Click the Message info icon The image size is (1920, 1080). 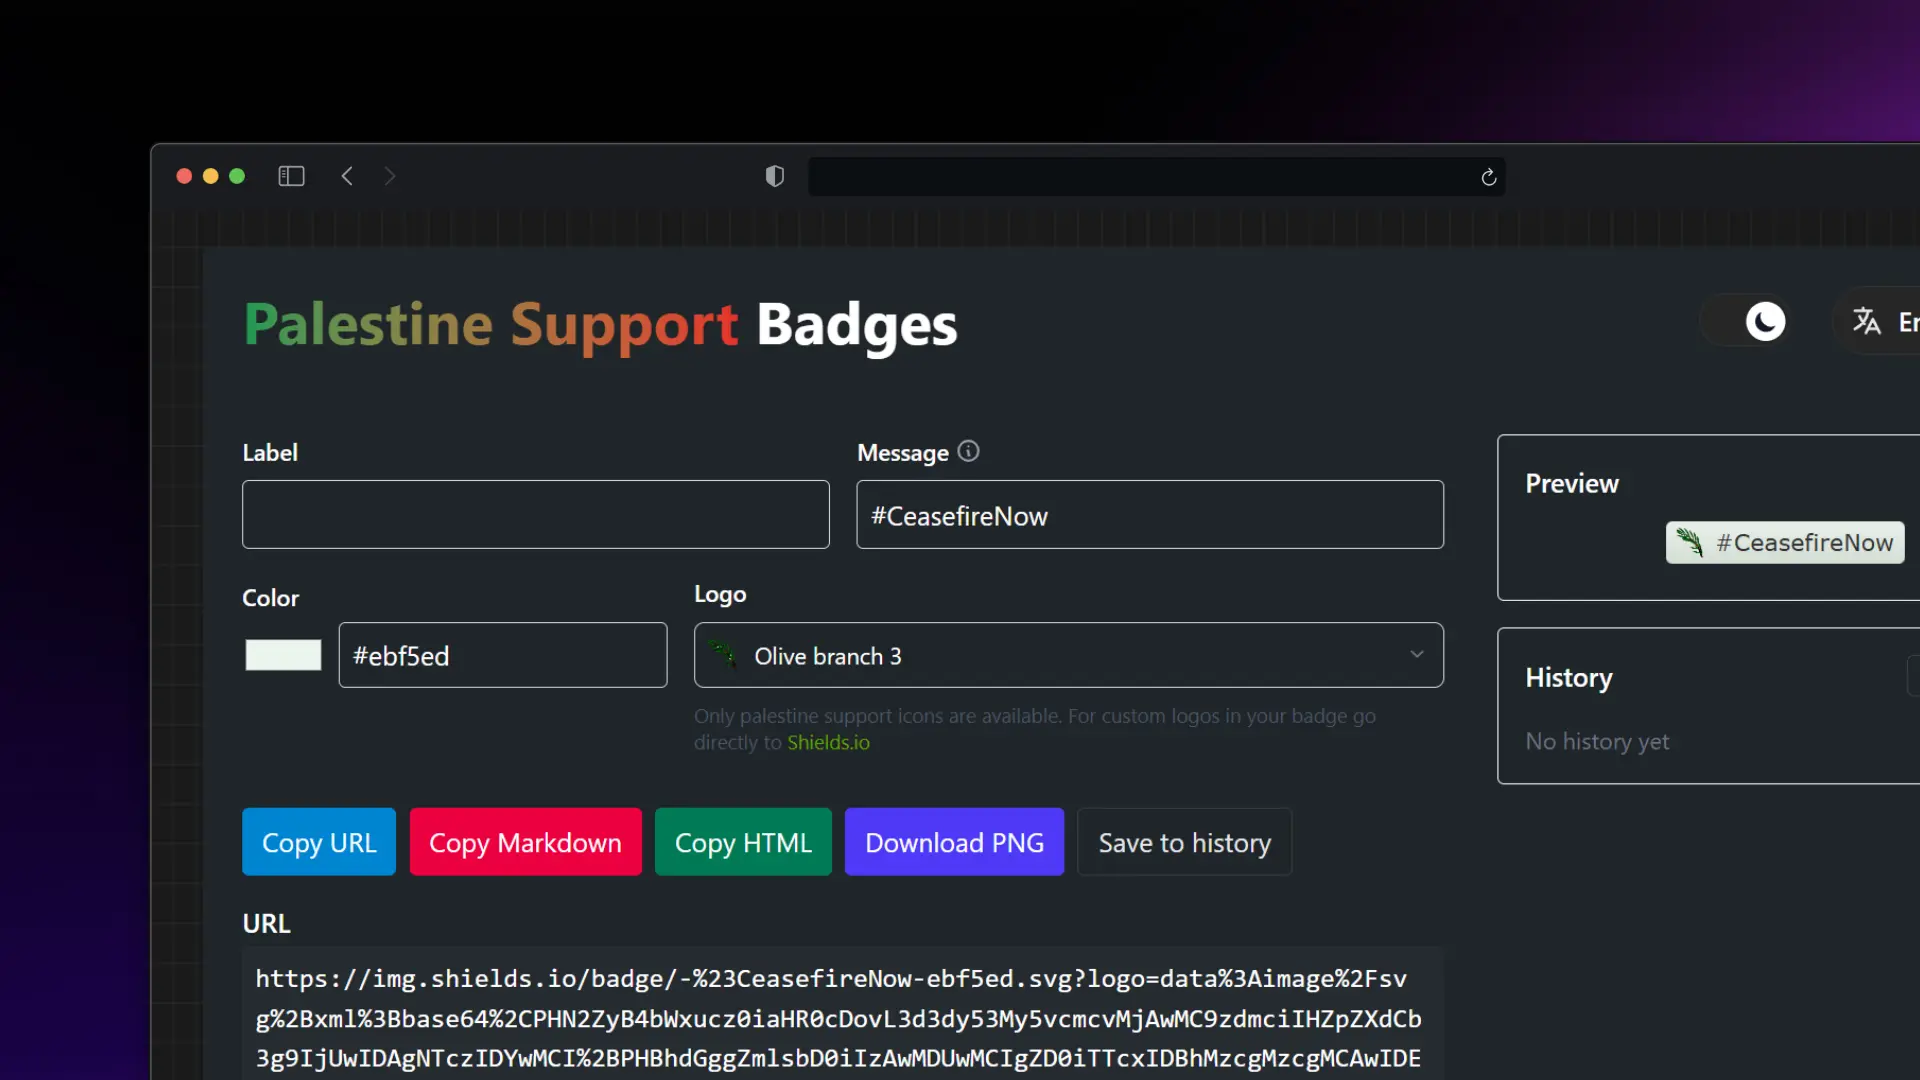tap(968, 451)
